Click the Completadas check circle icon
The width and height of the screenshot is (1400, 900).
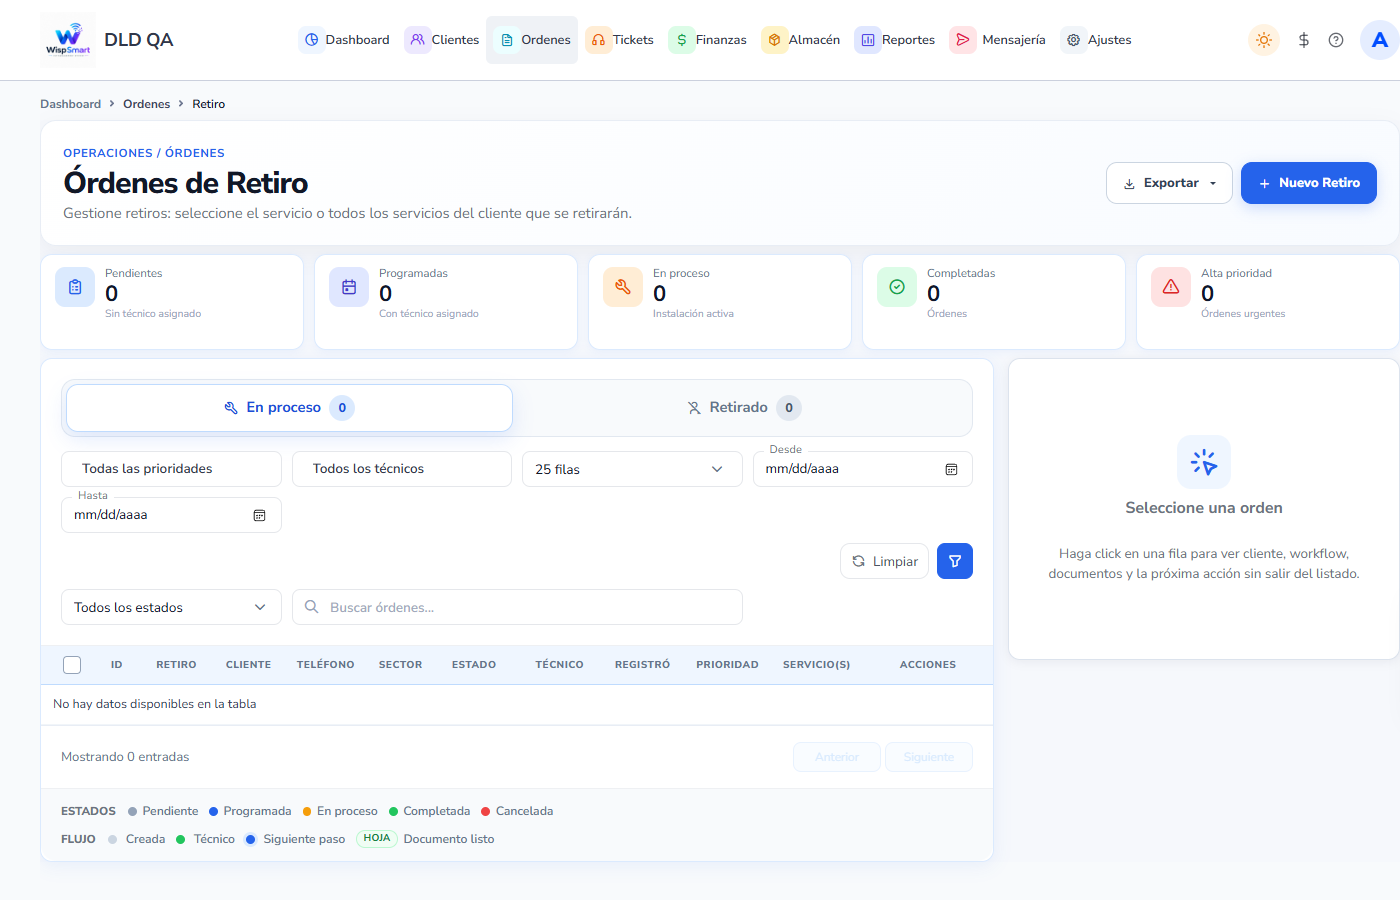(x=897, y=287)
